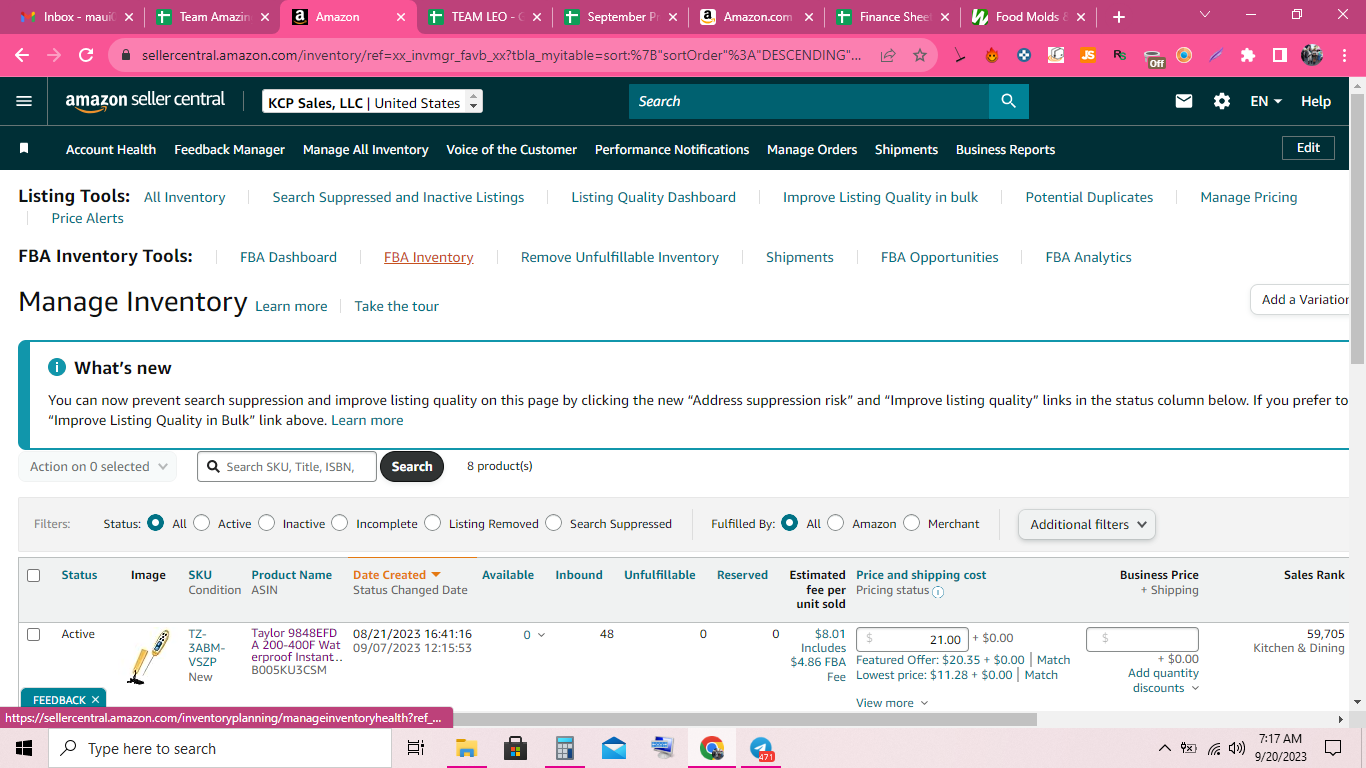Sort by the Date Created column
This screenshot has width=1366, height=768.
tap(396, 575)
